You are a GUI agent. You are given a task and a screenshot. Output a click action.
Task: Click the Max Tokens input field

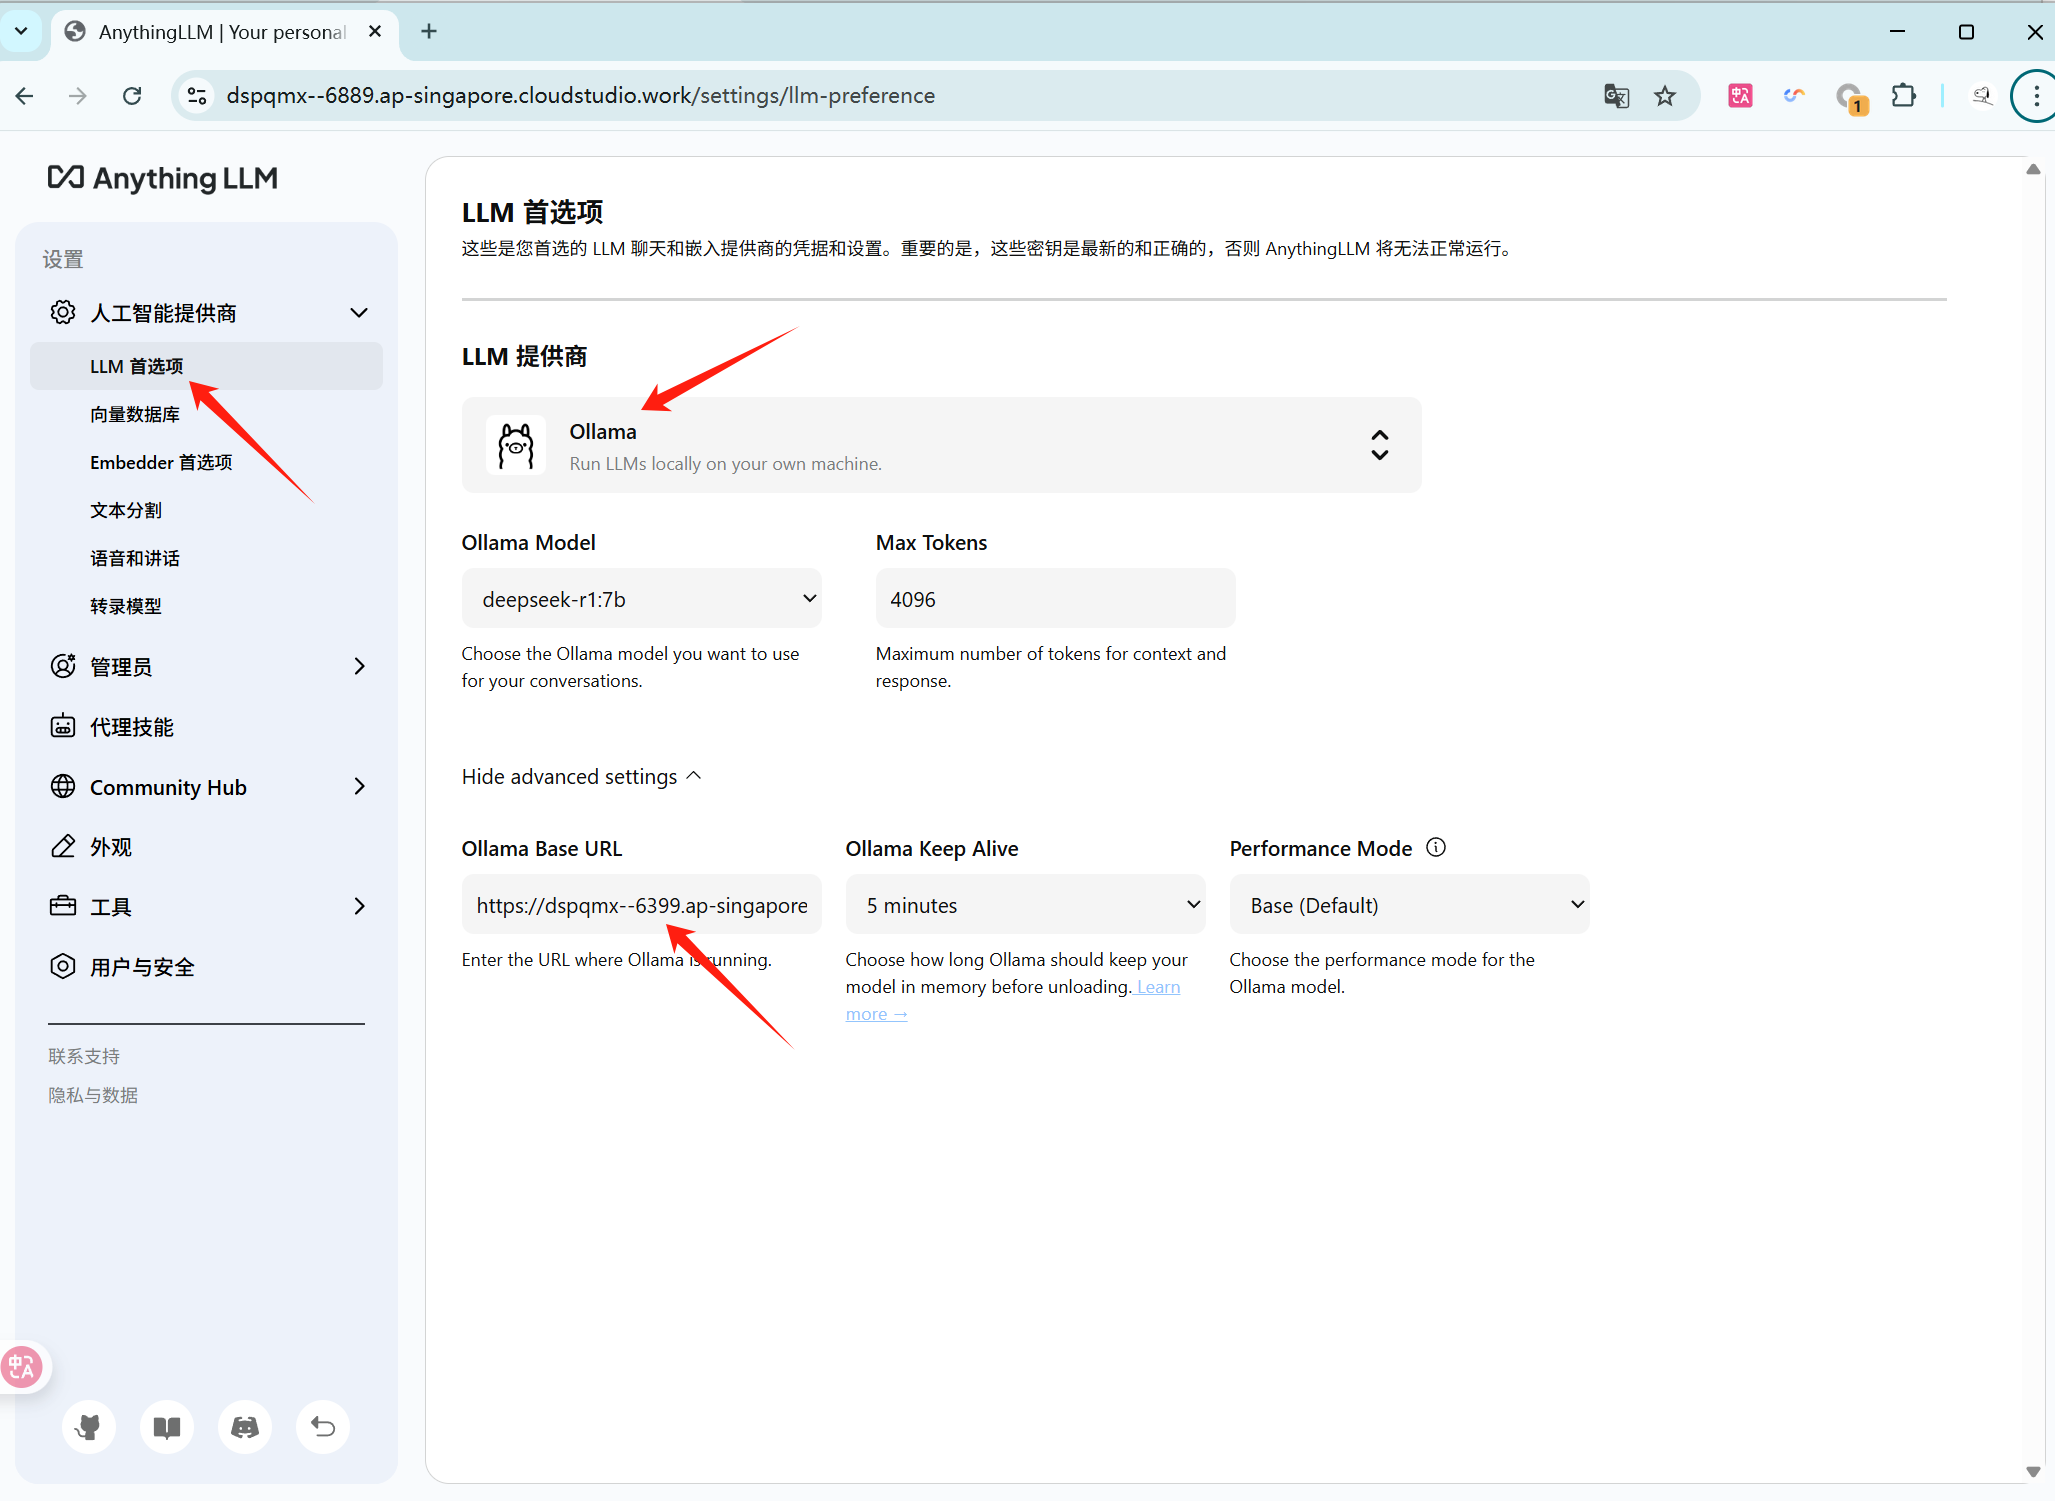[1055, 599]
